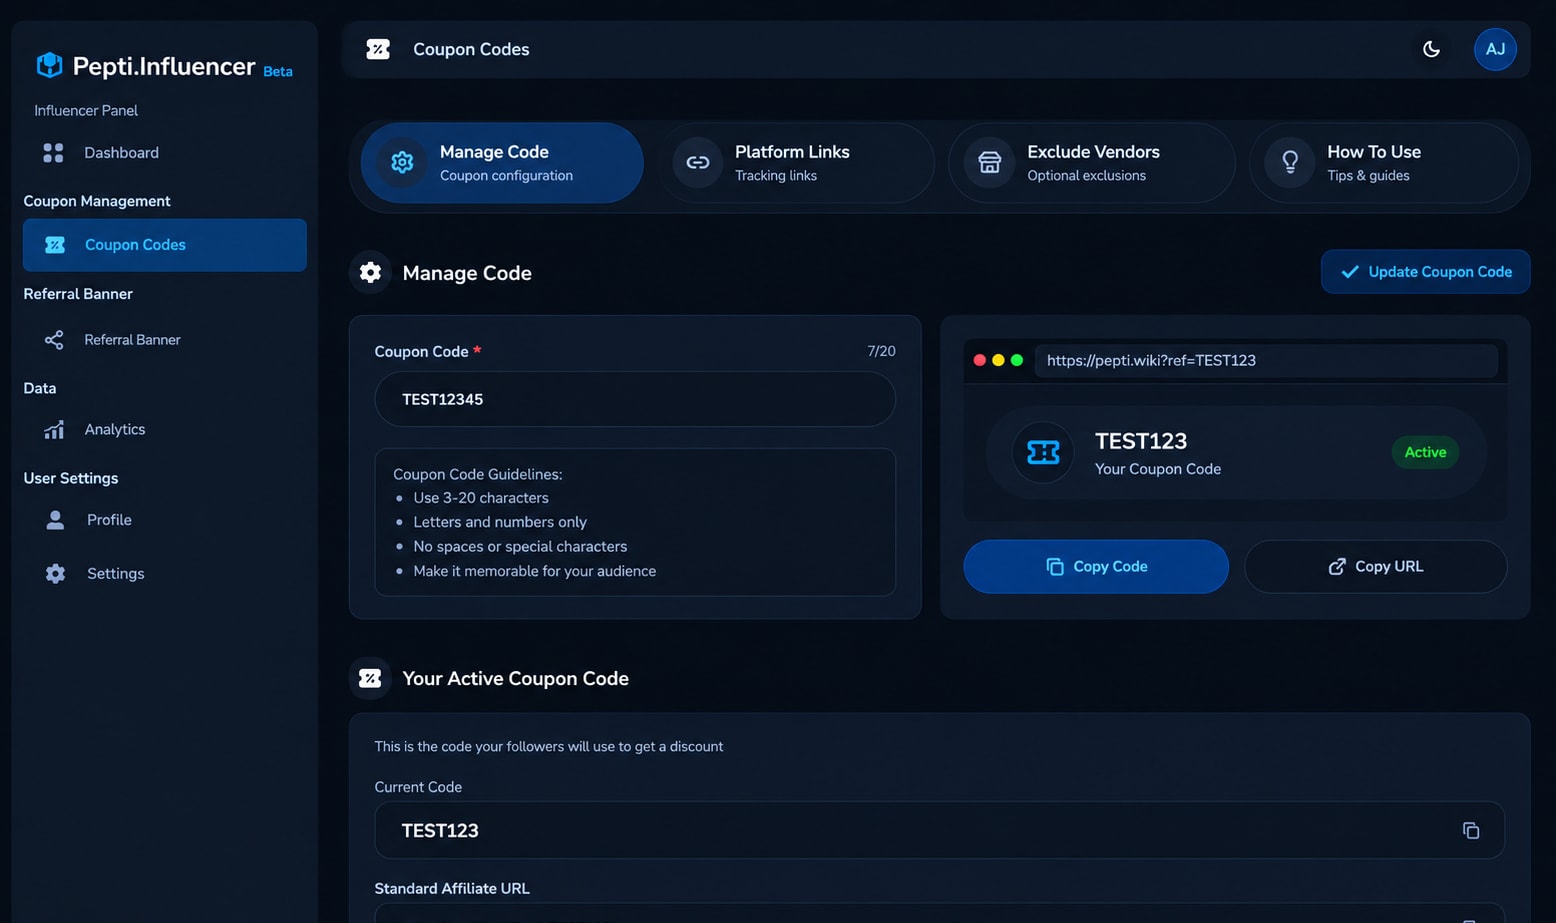The width and height of the screenshot is (1556, 923).
Task: Click the gear icon beside Manage Code heading
Action: coord(370,273)
